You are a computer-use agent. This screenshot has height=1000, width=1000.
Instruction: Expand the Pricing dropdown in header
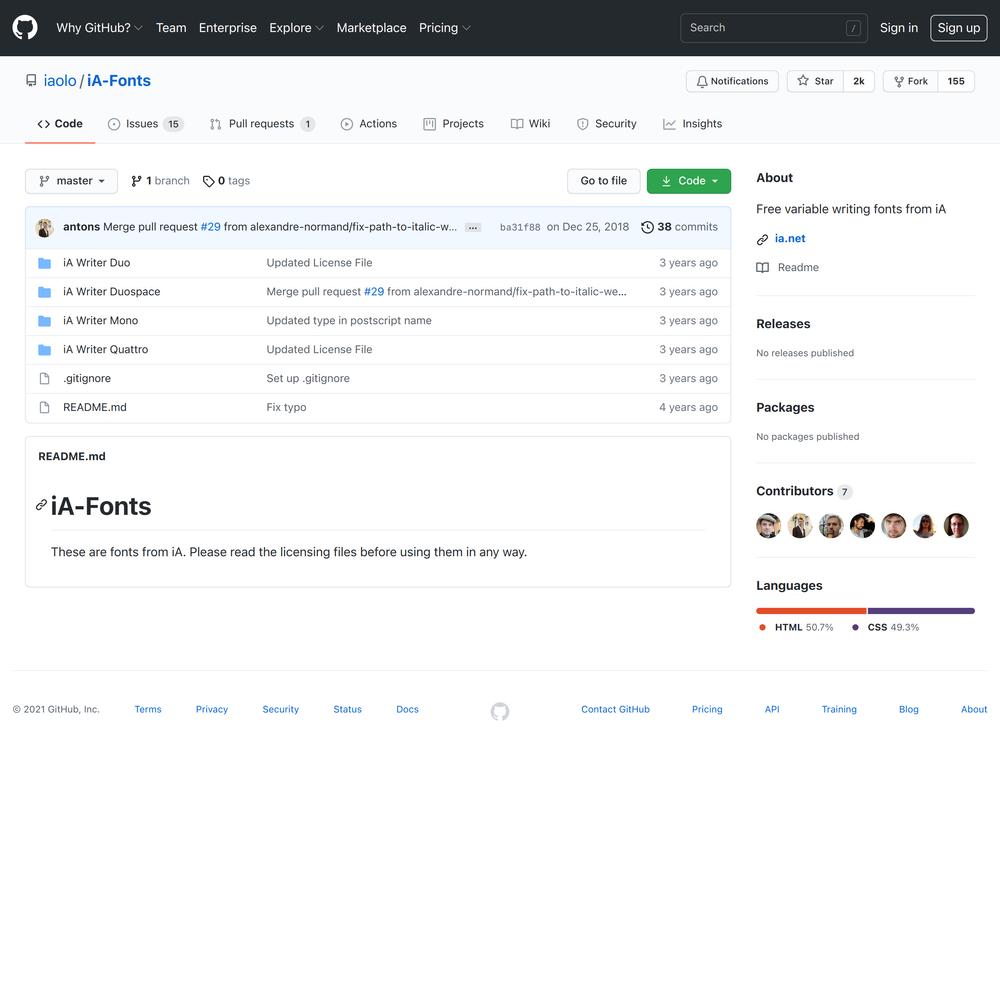445,27
